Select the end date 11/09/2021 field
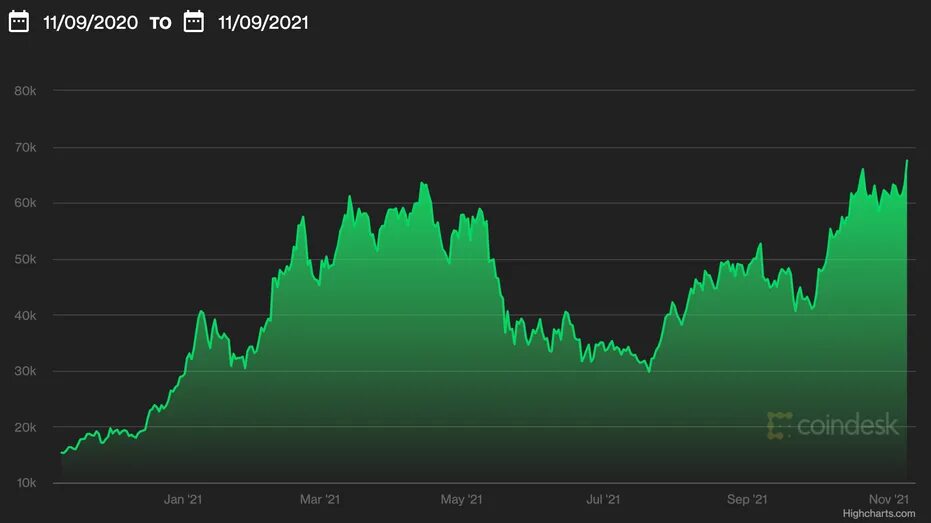Viewport: 931px width, 523px height. 263,23
